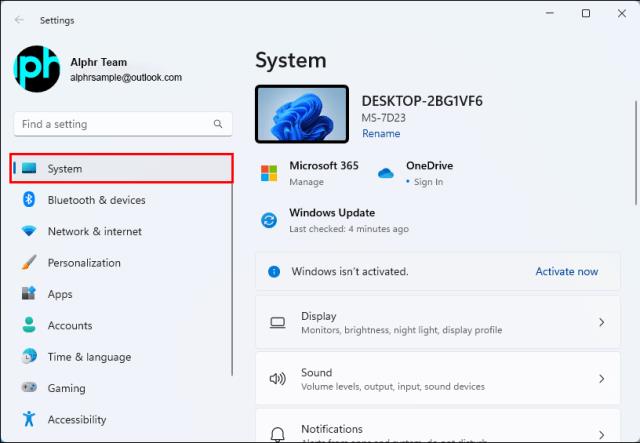Click the System monitor icon in sidebar
Viewport: 640px width, 443px height.
(x=29, y=168)
